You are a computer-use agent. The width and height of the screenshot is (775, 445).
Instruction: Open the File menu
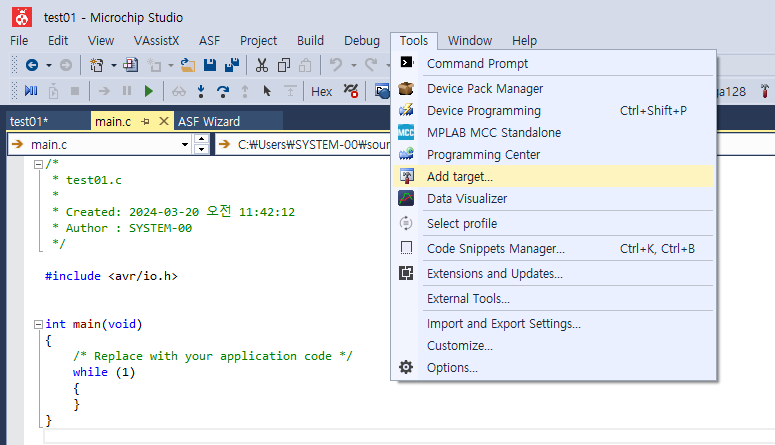[19, 41]
